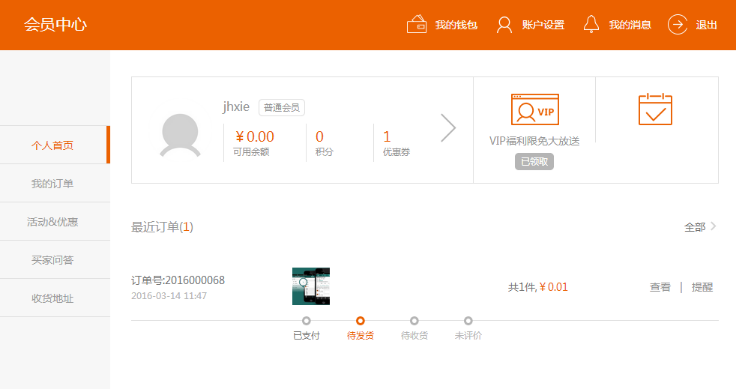Click the 未评价 progress step marker
The image size is (736, 389).
468,320
